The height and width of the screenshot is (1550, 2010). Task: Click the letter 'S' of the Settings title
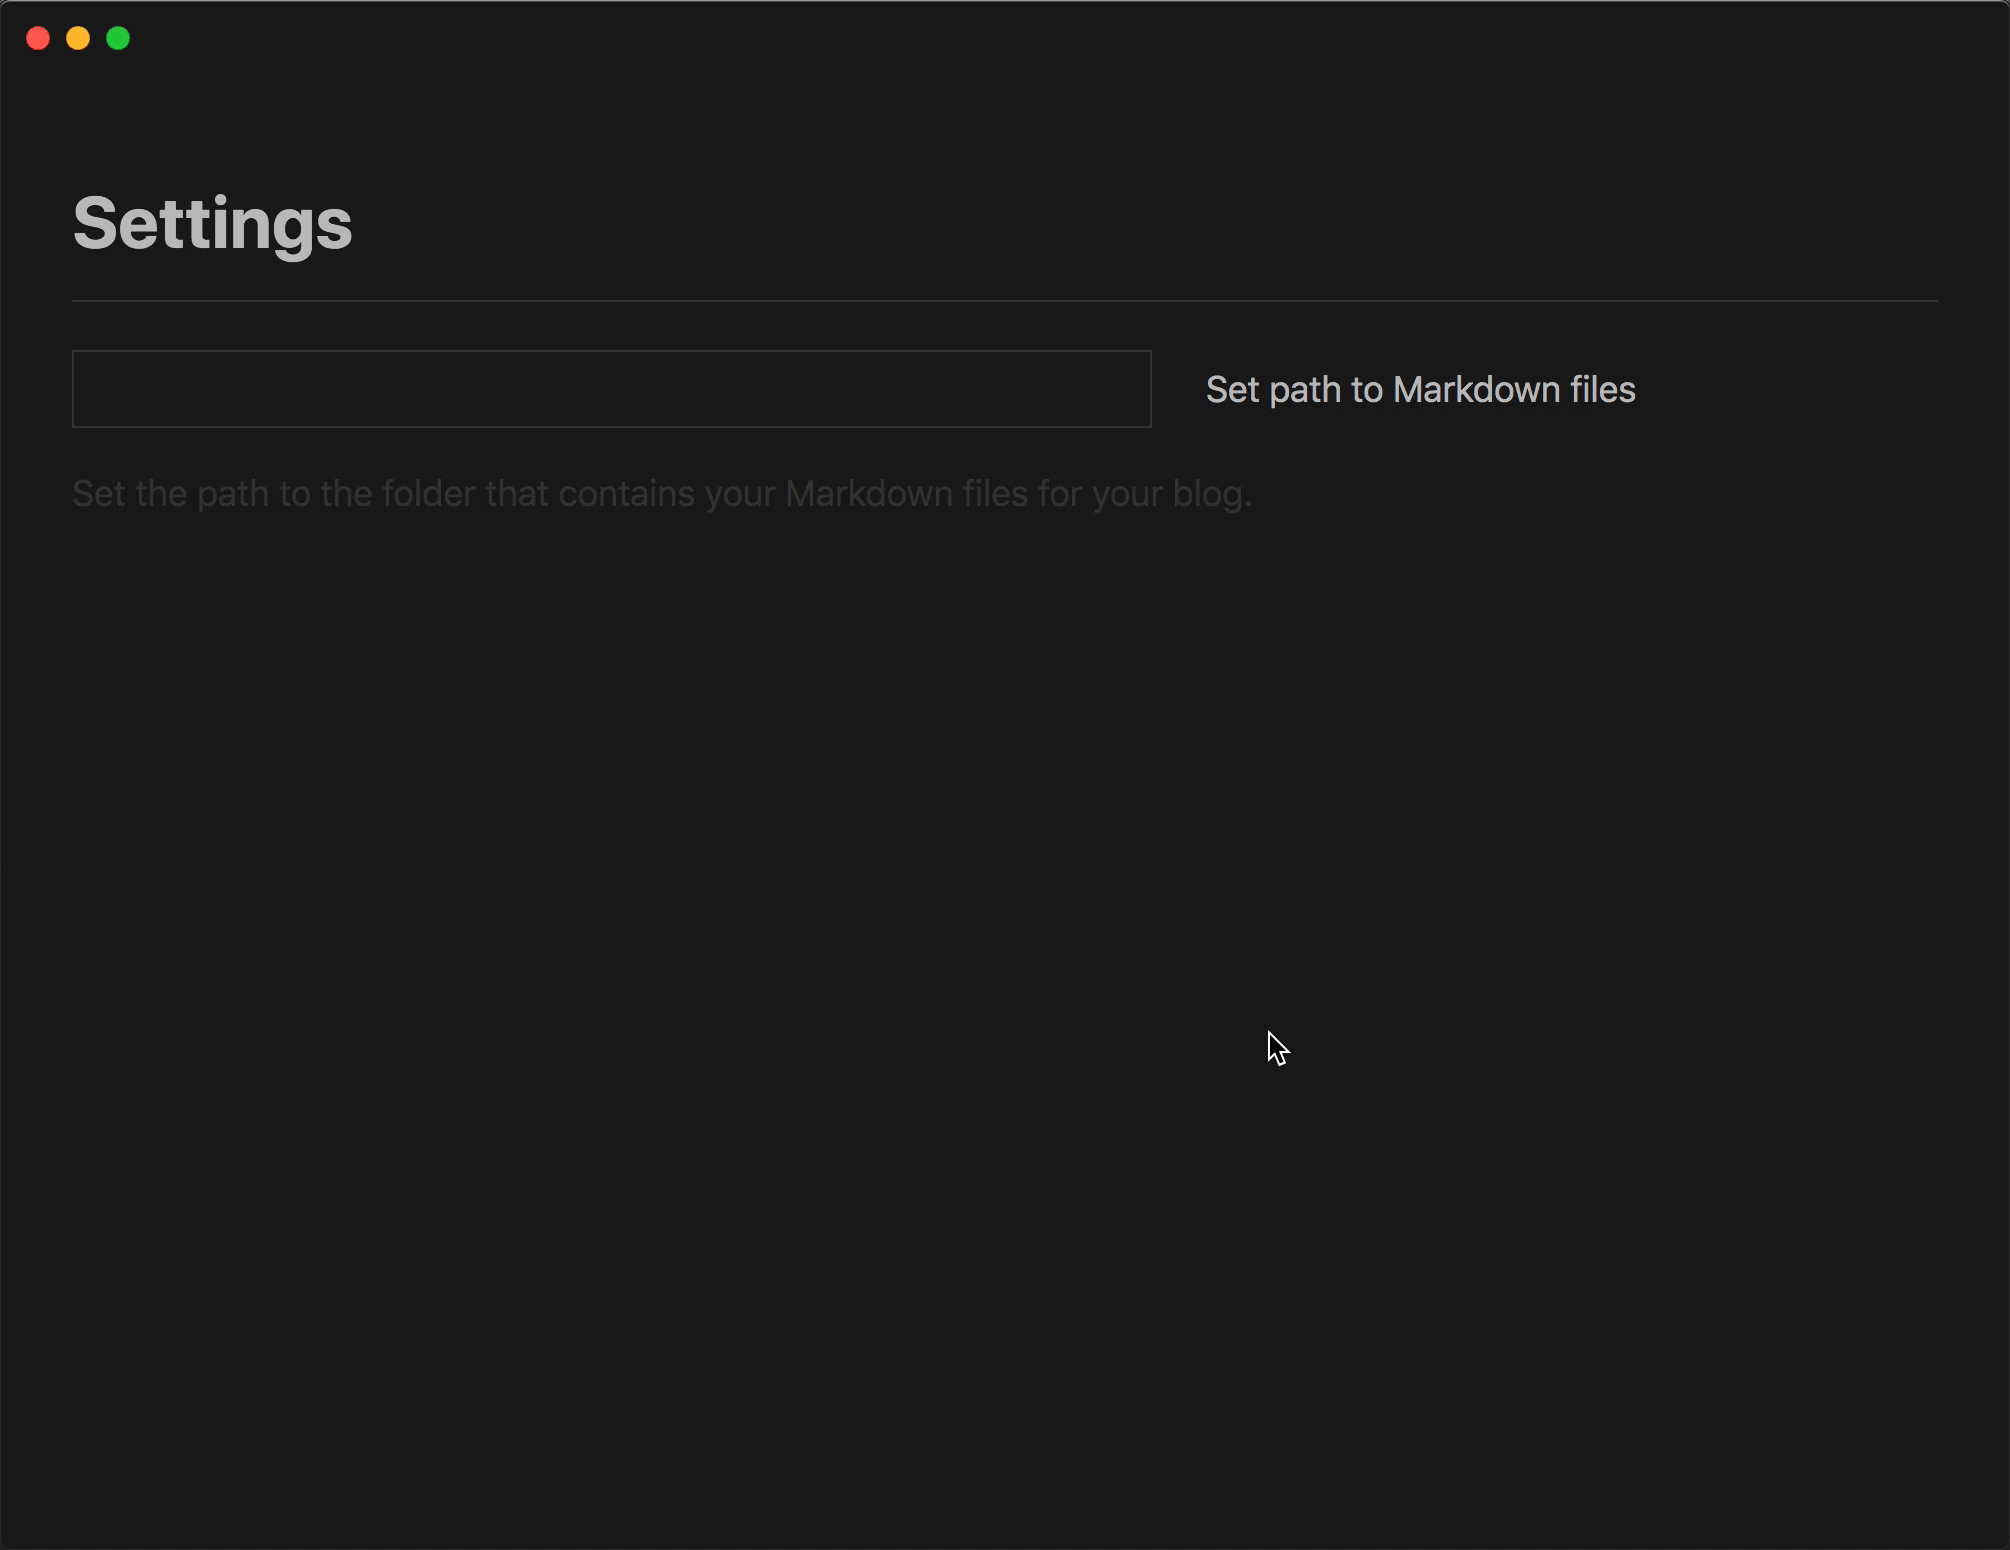96,223
